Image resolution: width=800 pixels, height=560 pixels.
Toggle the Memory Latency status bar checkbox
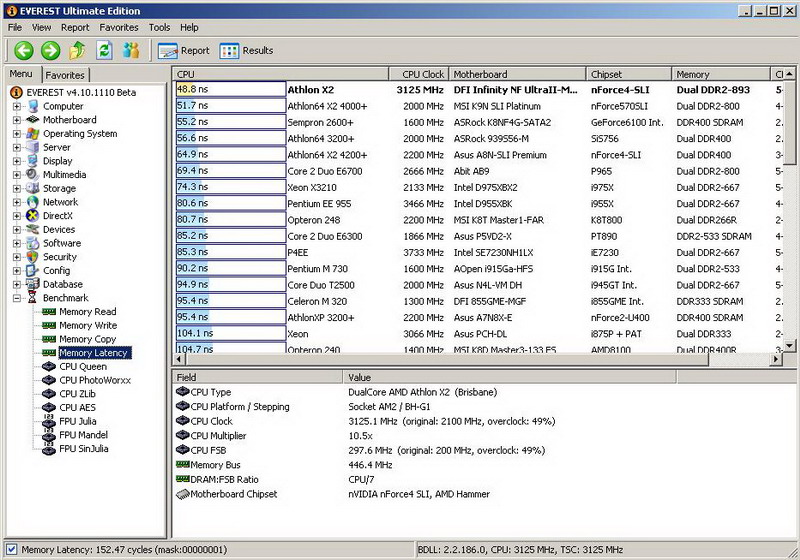(x=11, y=549)
